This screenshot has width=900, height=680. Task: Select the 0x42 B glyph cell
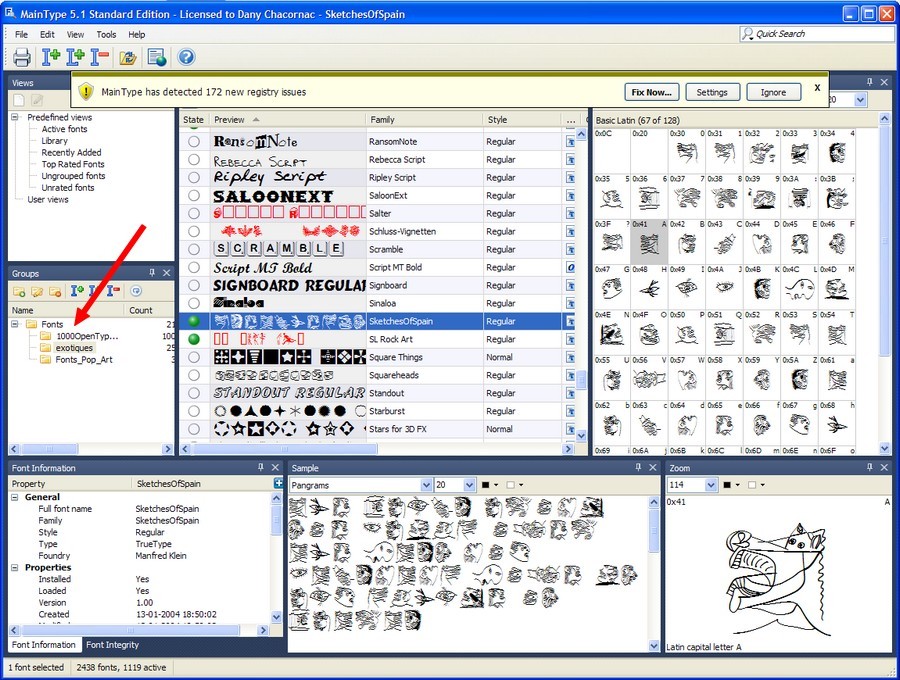tap(686, 242)
